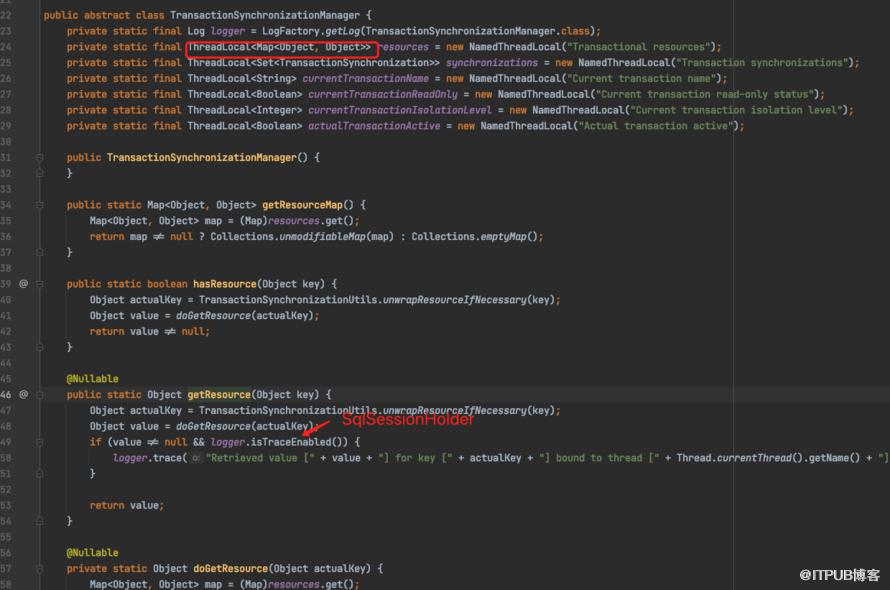890x590 pixels.
Task: Click line number 46 in the gutter
Action: point(6,394)
